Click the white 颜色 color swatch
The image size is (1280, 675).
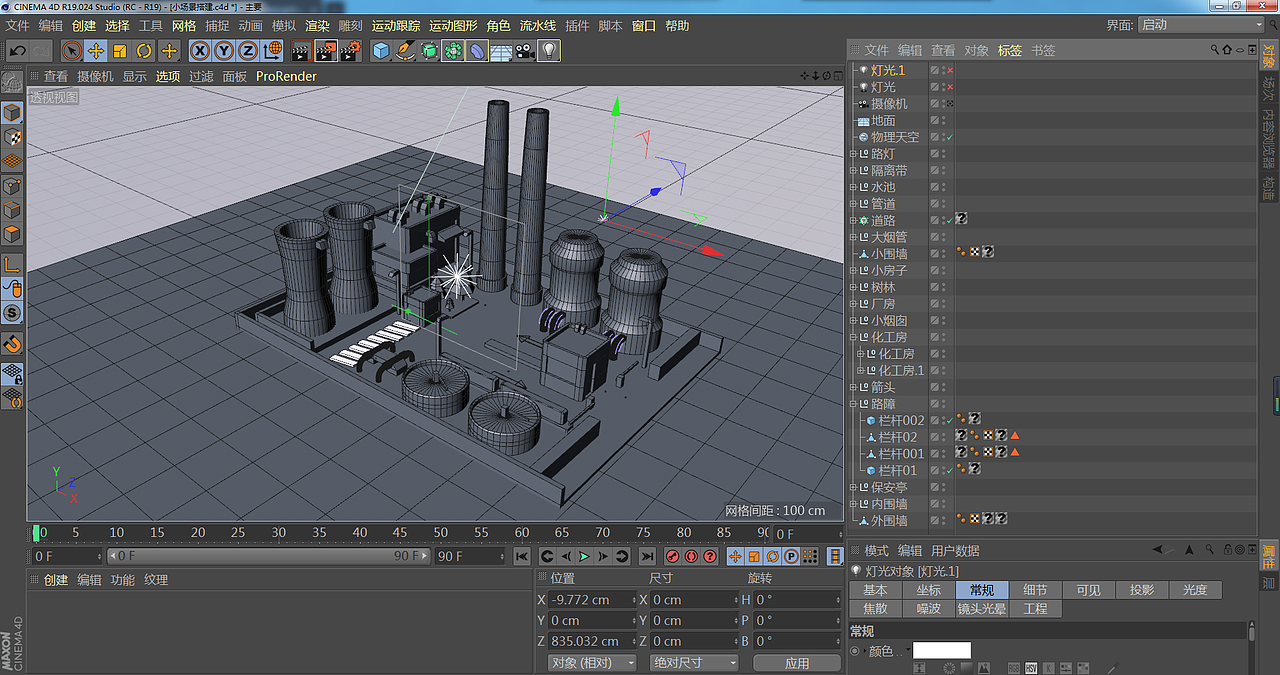[941, 650]
